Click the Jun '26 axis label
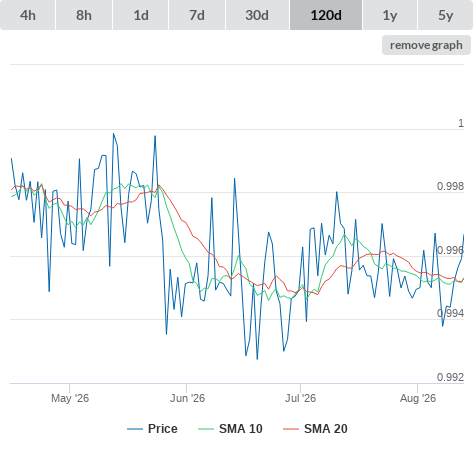 (187, 398)
